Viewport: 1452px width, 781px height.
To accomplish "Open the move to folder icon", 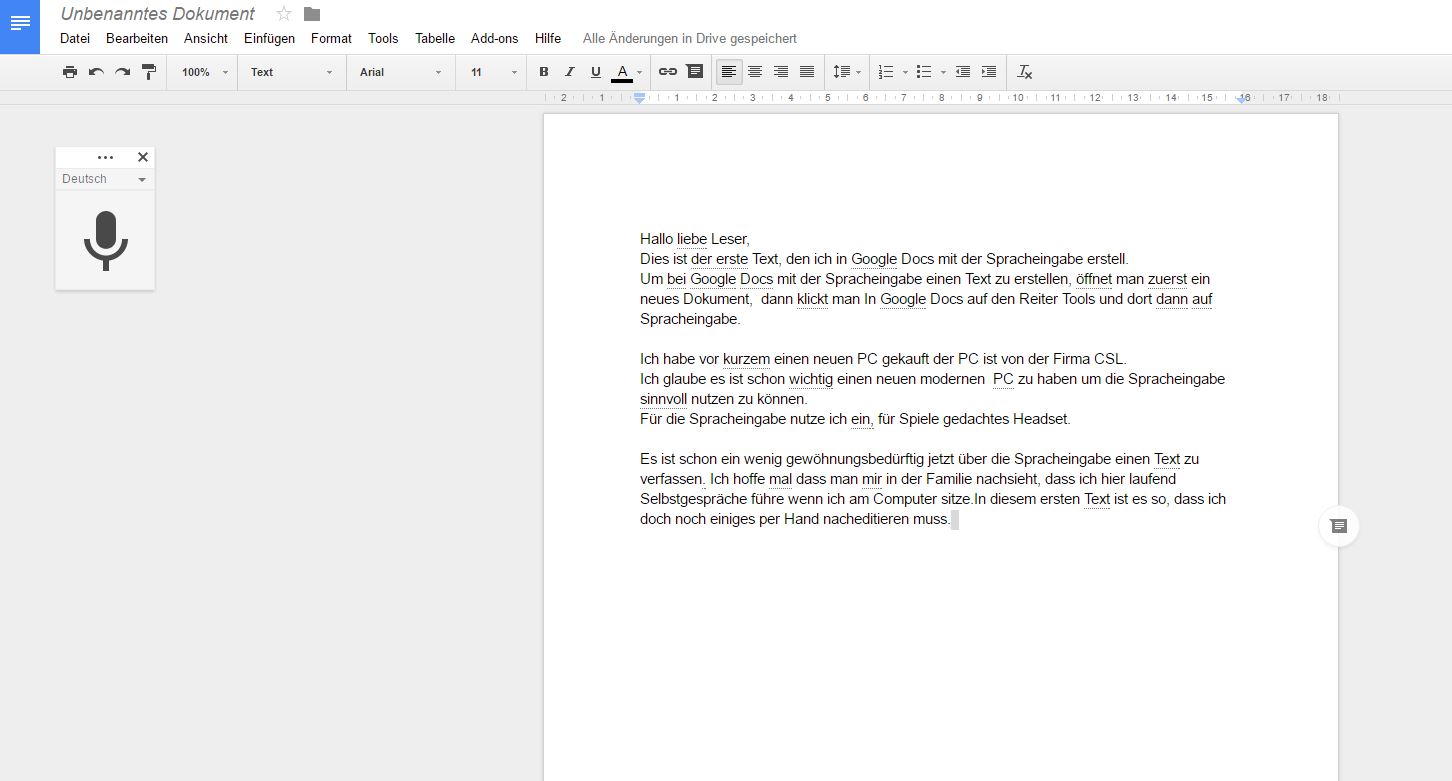I will (x=312, y=14).
